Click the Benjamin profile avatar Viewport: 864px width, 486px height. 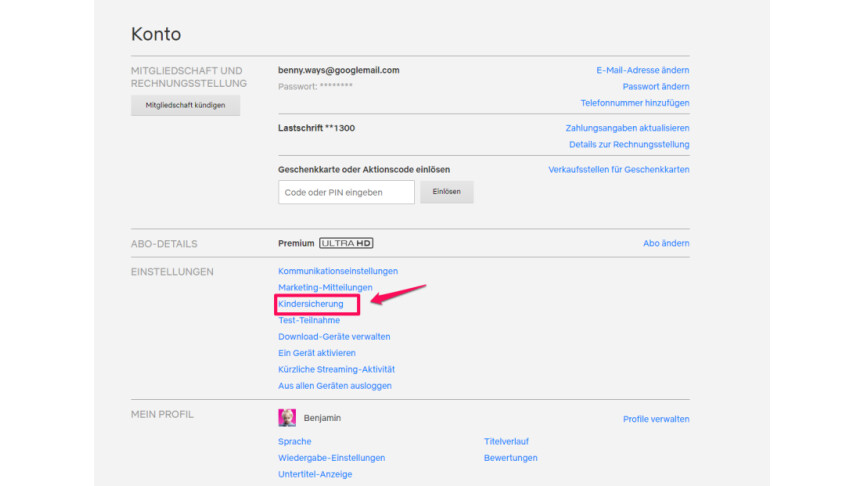(287, 418)
